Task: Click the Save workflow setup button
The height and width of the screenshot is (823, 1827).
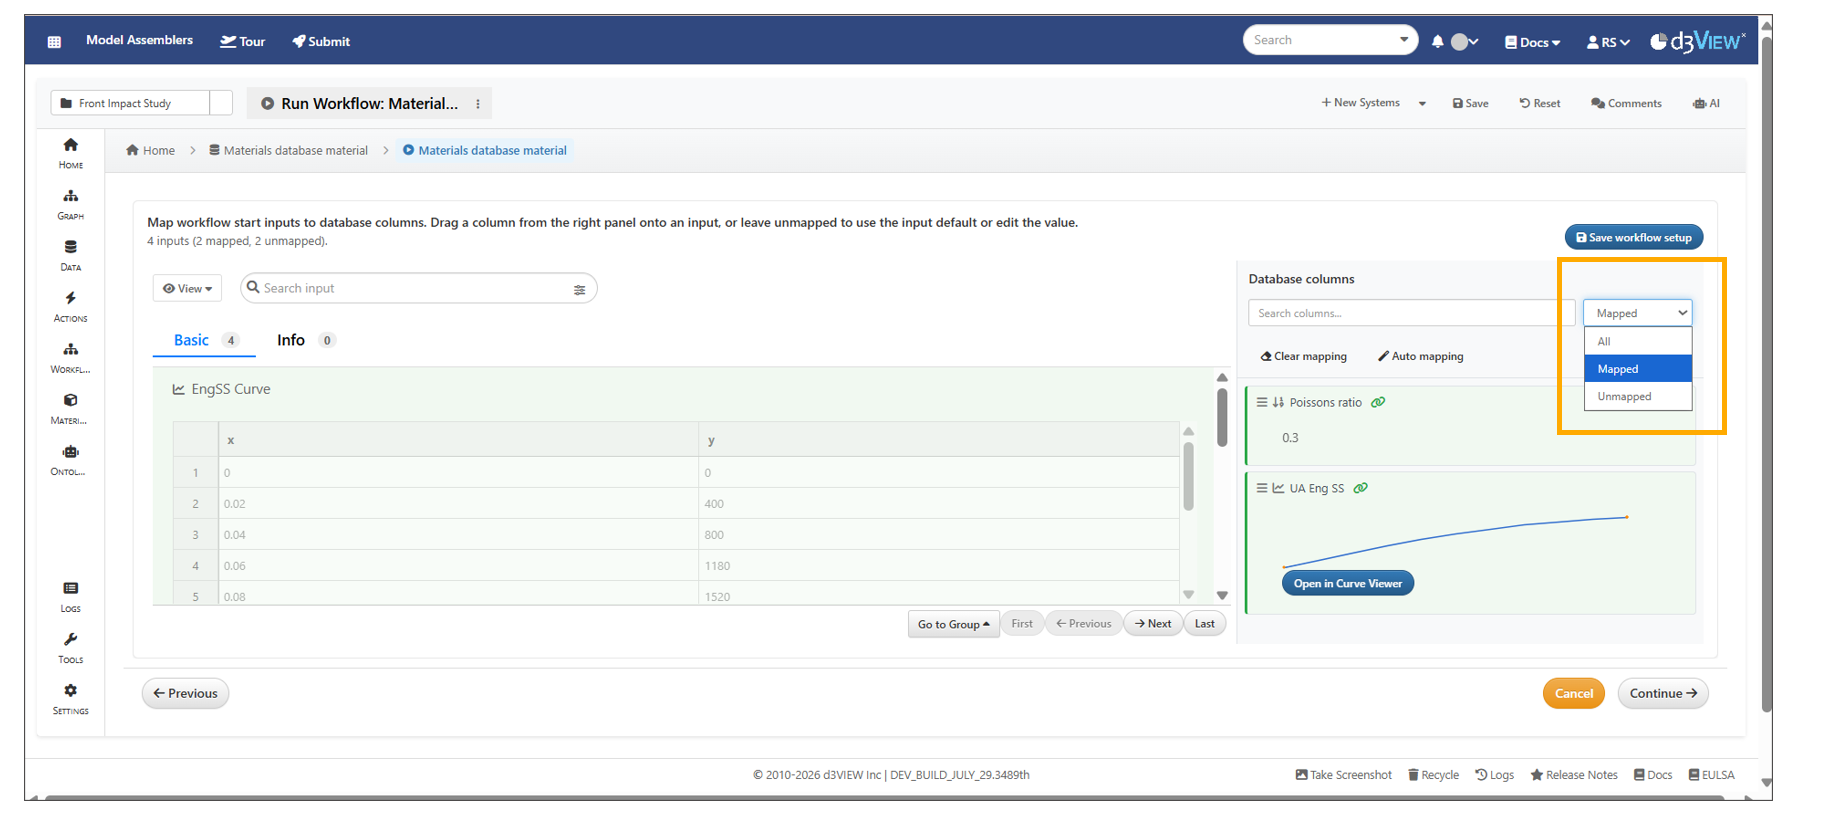Action: (x=1633, y=238)
